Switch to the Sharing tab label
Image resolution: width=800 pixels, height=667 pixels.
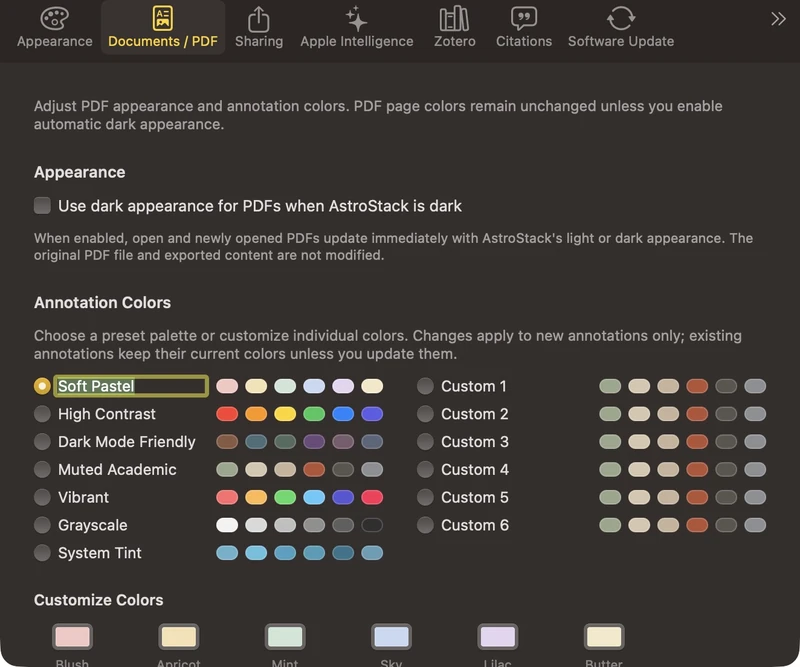[x=259, y=41]
